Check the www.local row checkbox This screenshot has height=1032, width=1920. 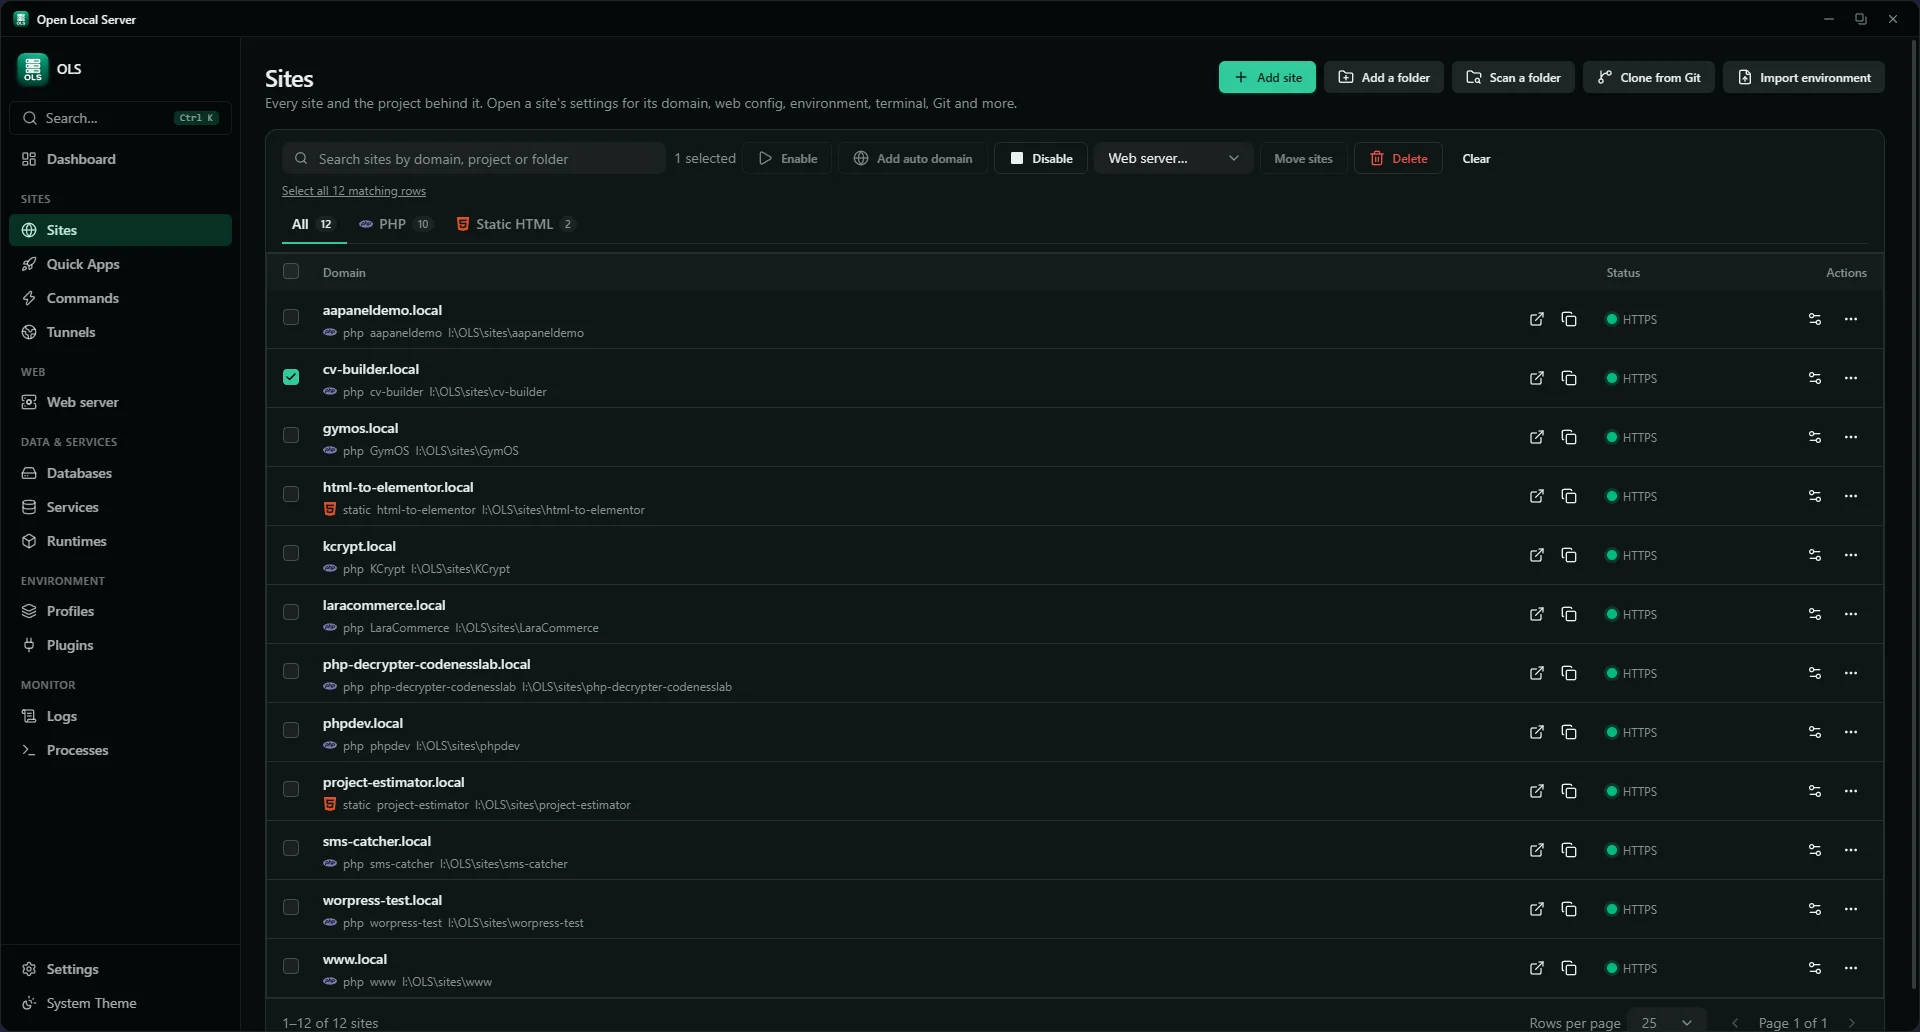click(291, 966)
